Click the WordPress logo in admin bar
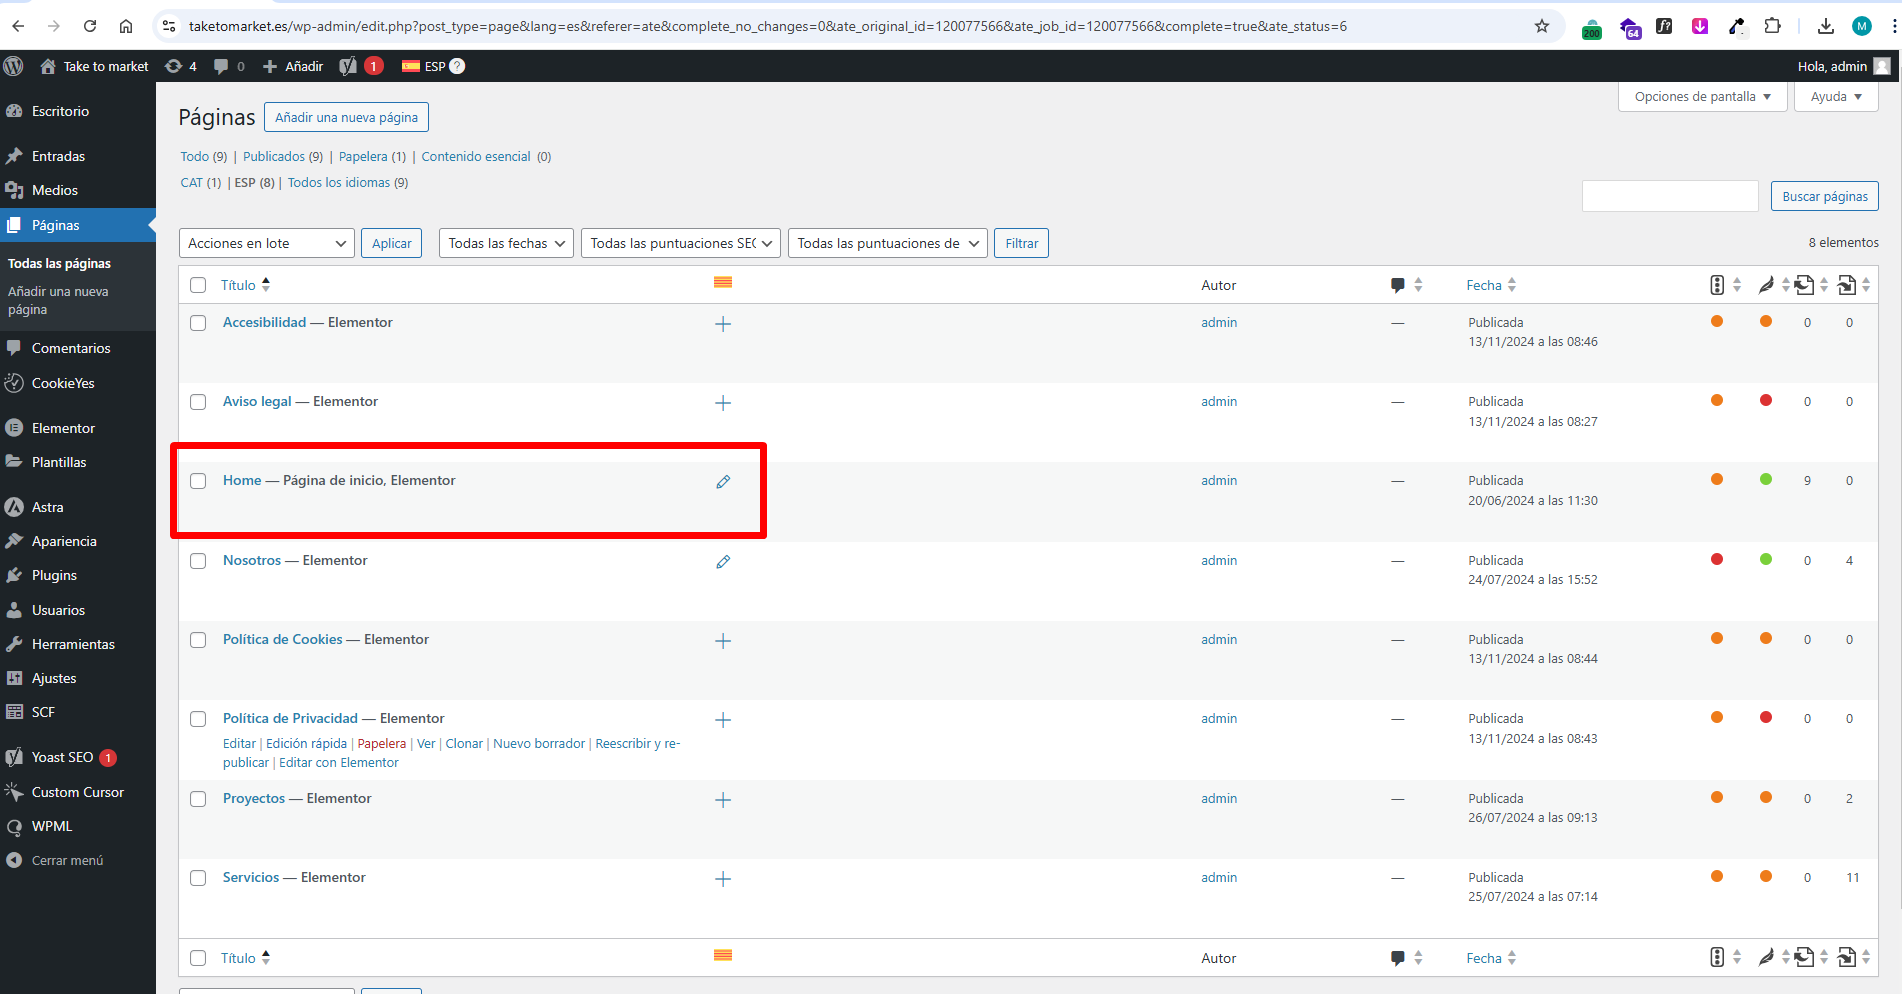Screen dimensions: 1902x994 pyautogui.click(x=14, y=66)
